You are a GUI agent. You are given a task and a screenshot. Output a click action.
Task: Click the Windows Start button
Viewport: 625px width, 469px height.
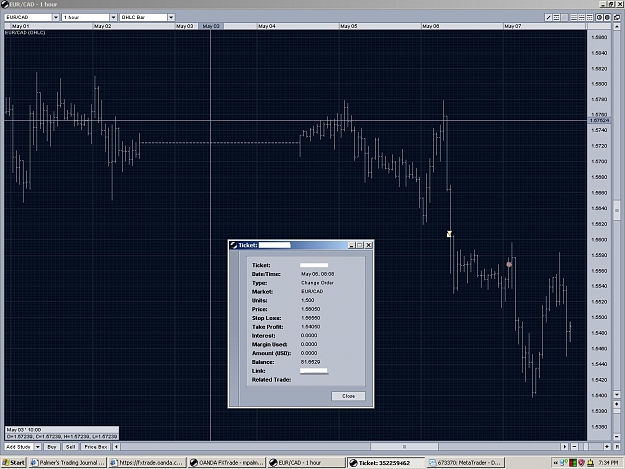click(13, 463)
